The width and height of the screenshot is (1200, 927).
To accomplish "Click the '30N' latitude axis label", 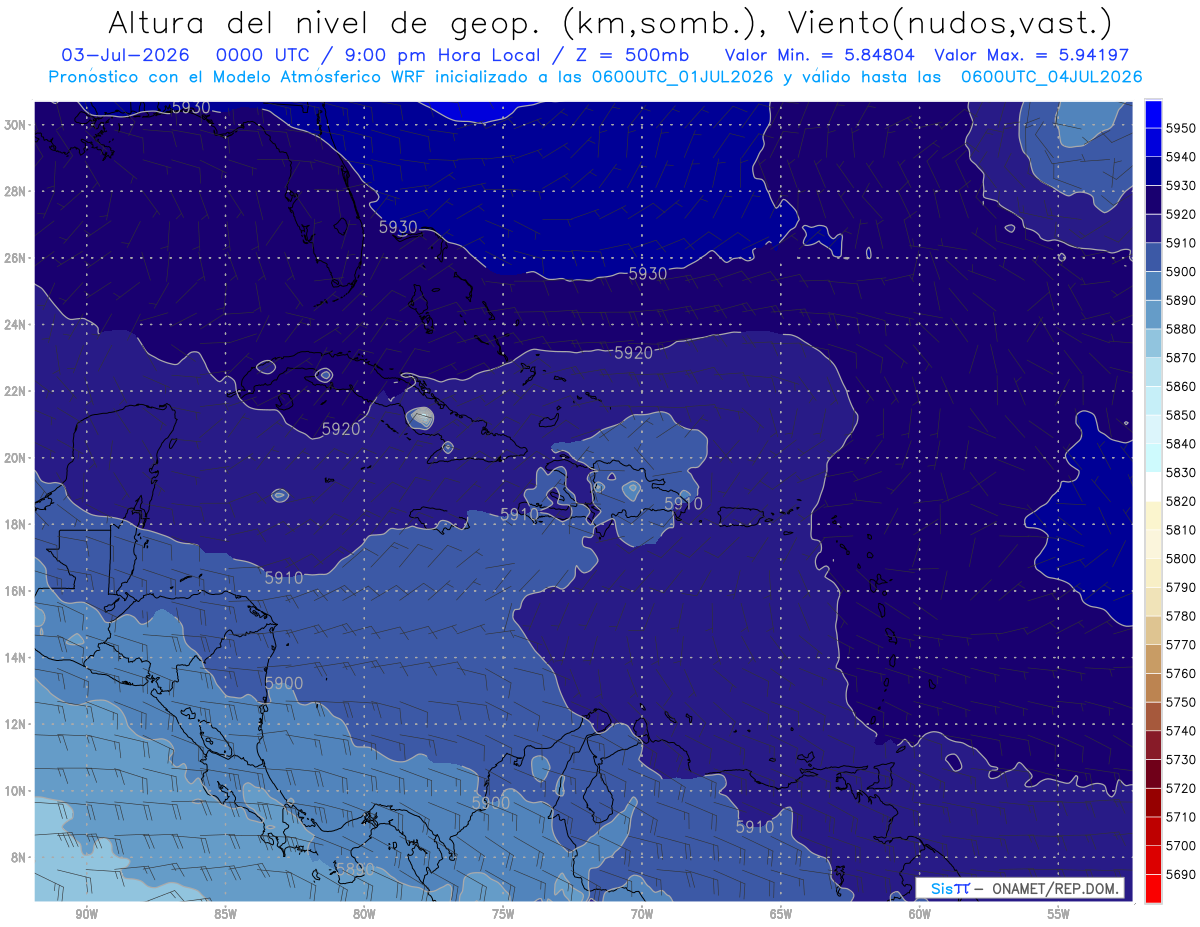I will pyautogui.click(x=15, y=125).
